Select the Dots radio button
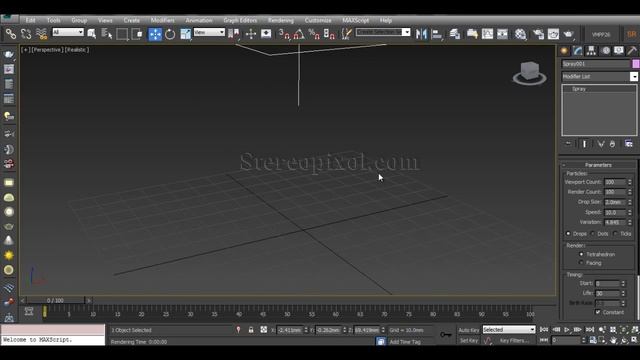This screenshot has height=360, width=640. pyautogui.click(x=592, y=233)
